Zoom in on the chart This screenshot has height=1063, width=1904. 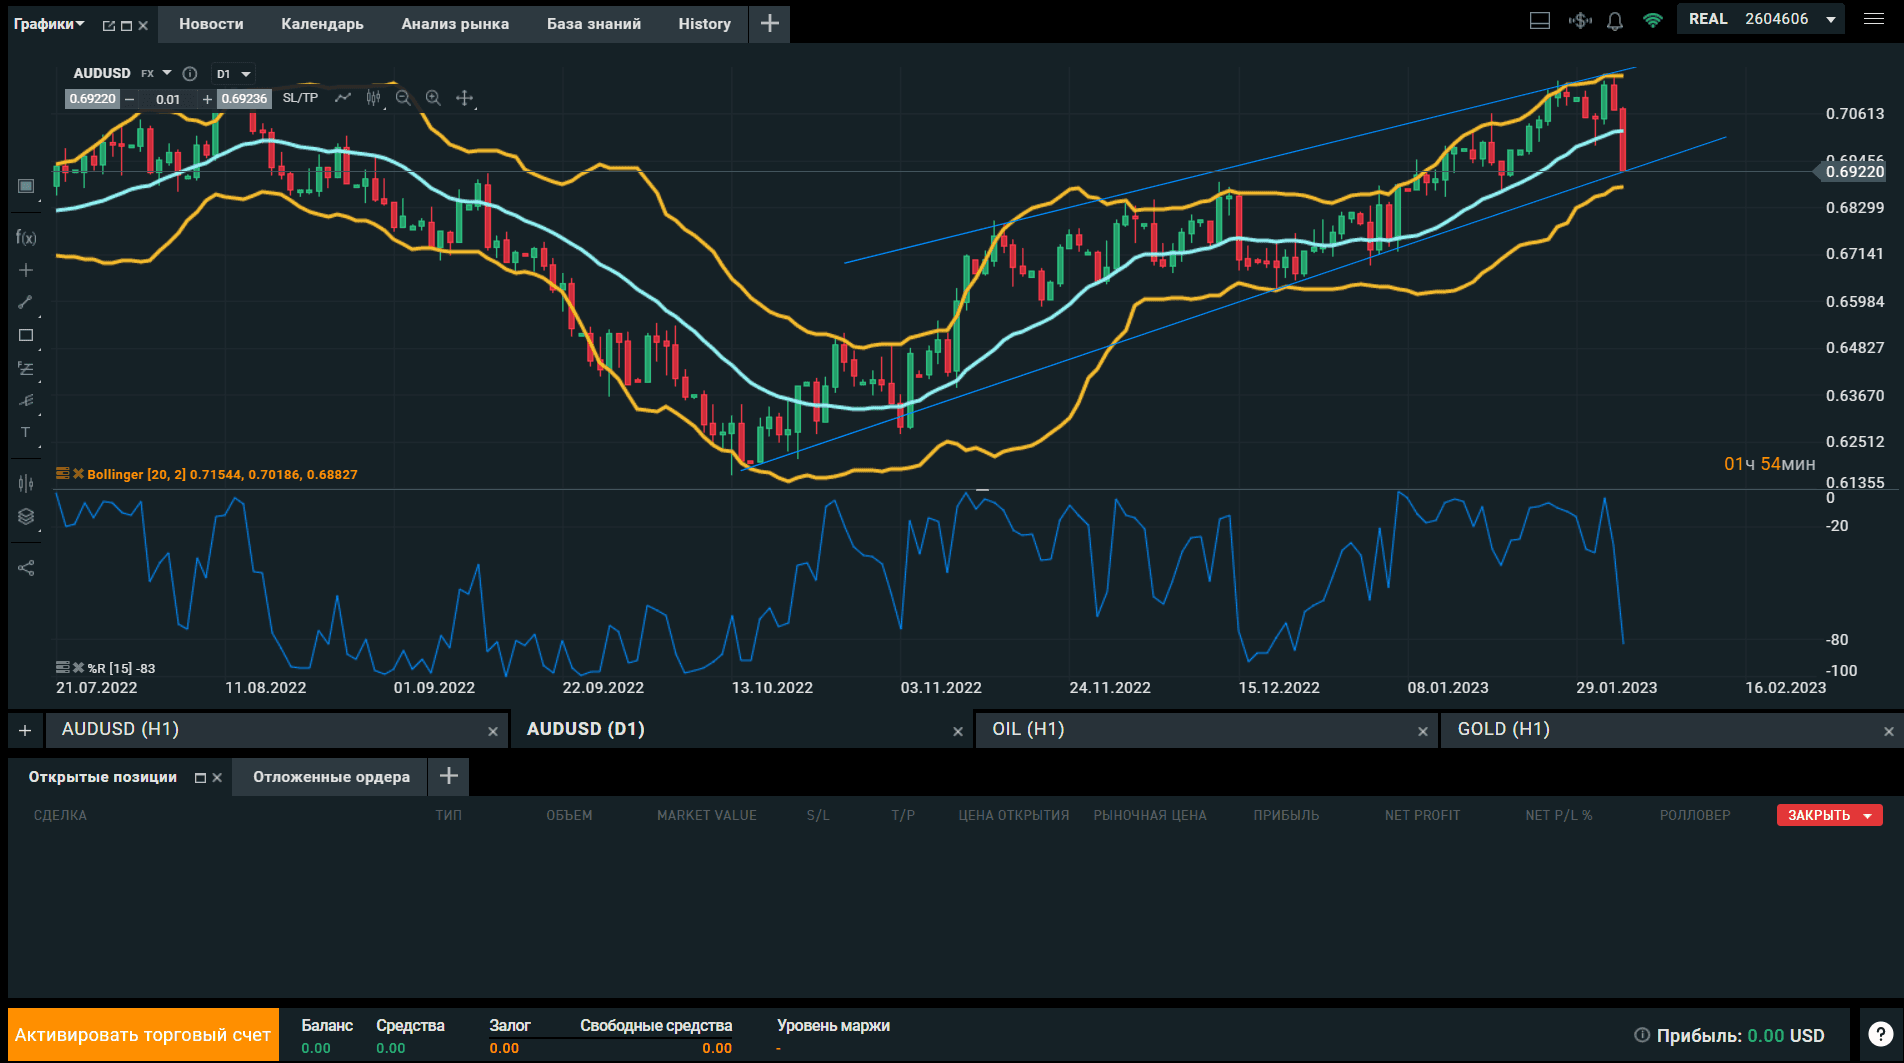(433, 98)
